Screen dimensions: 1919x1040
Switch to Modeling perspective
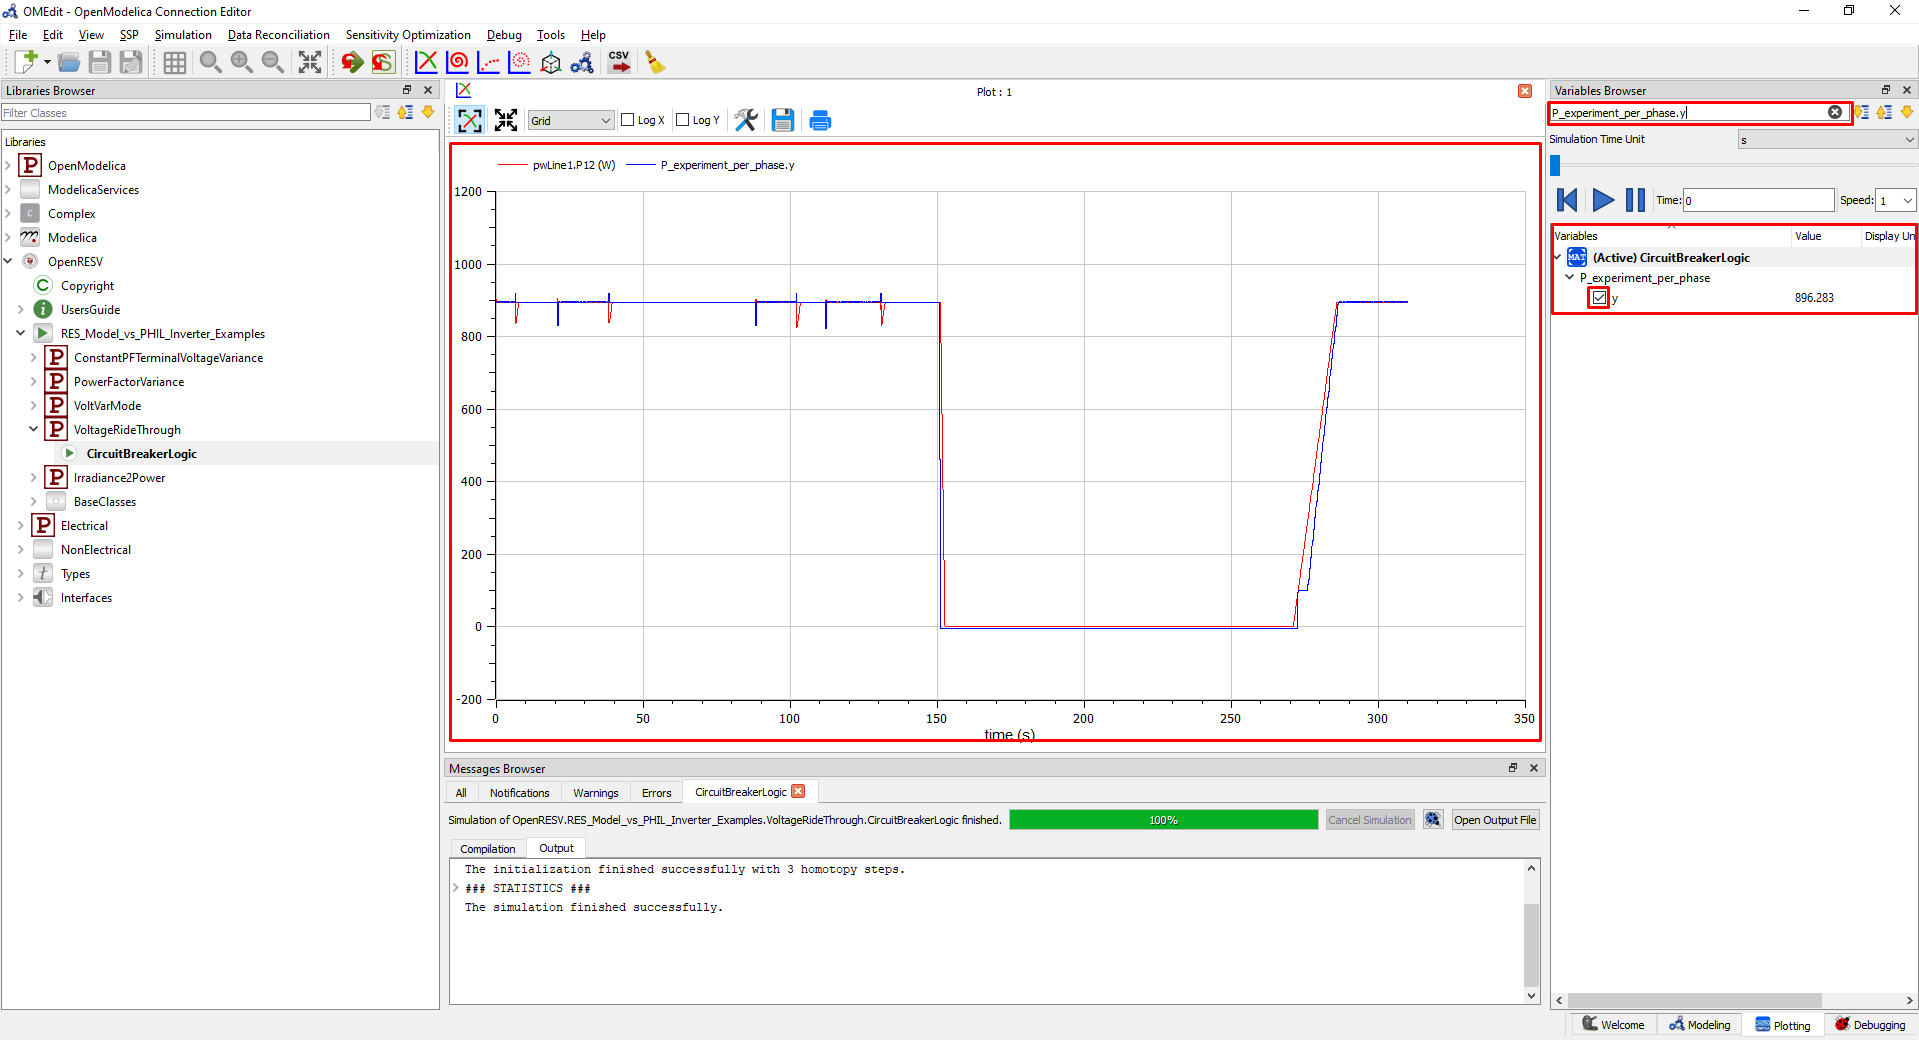[1700, 1025]
